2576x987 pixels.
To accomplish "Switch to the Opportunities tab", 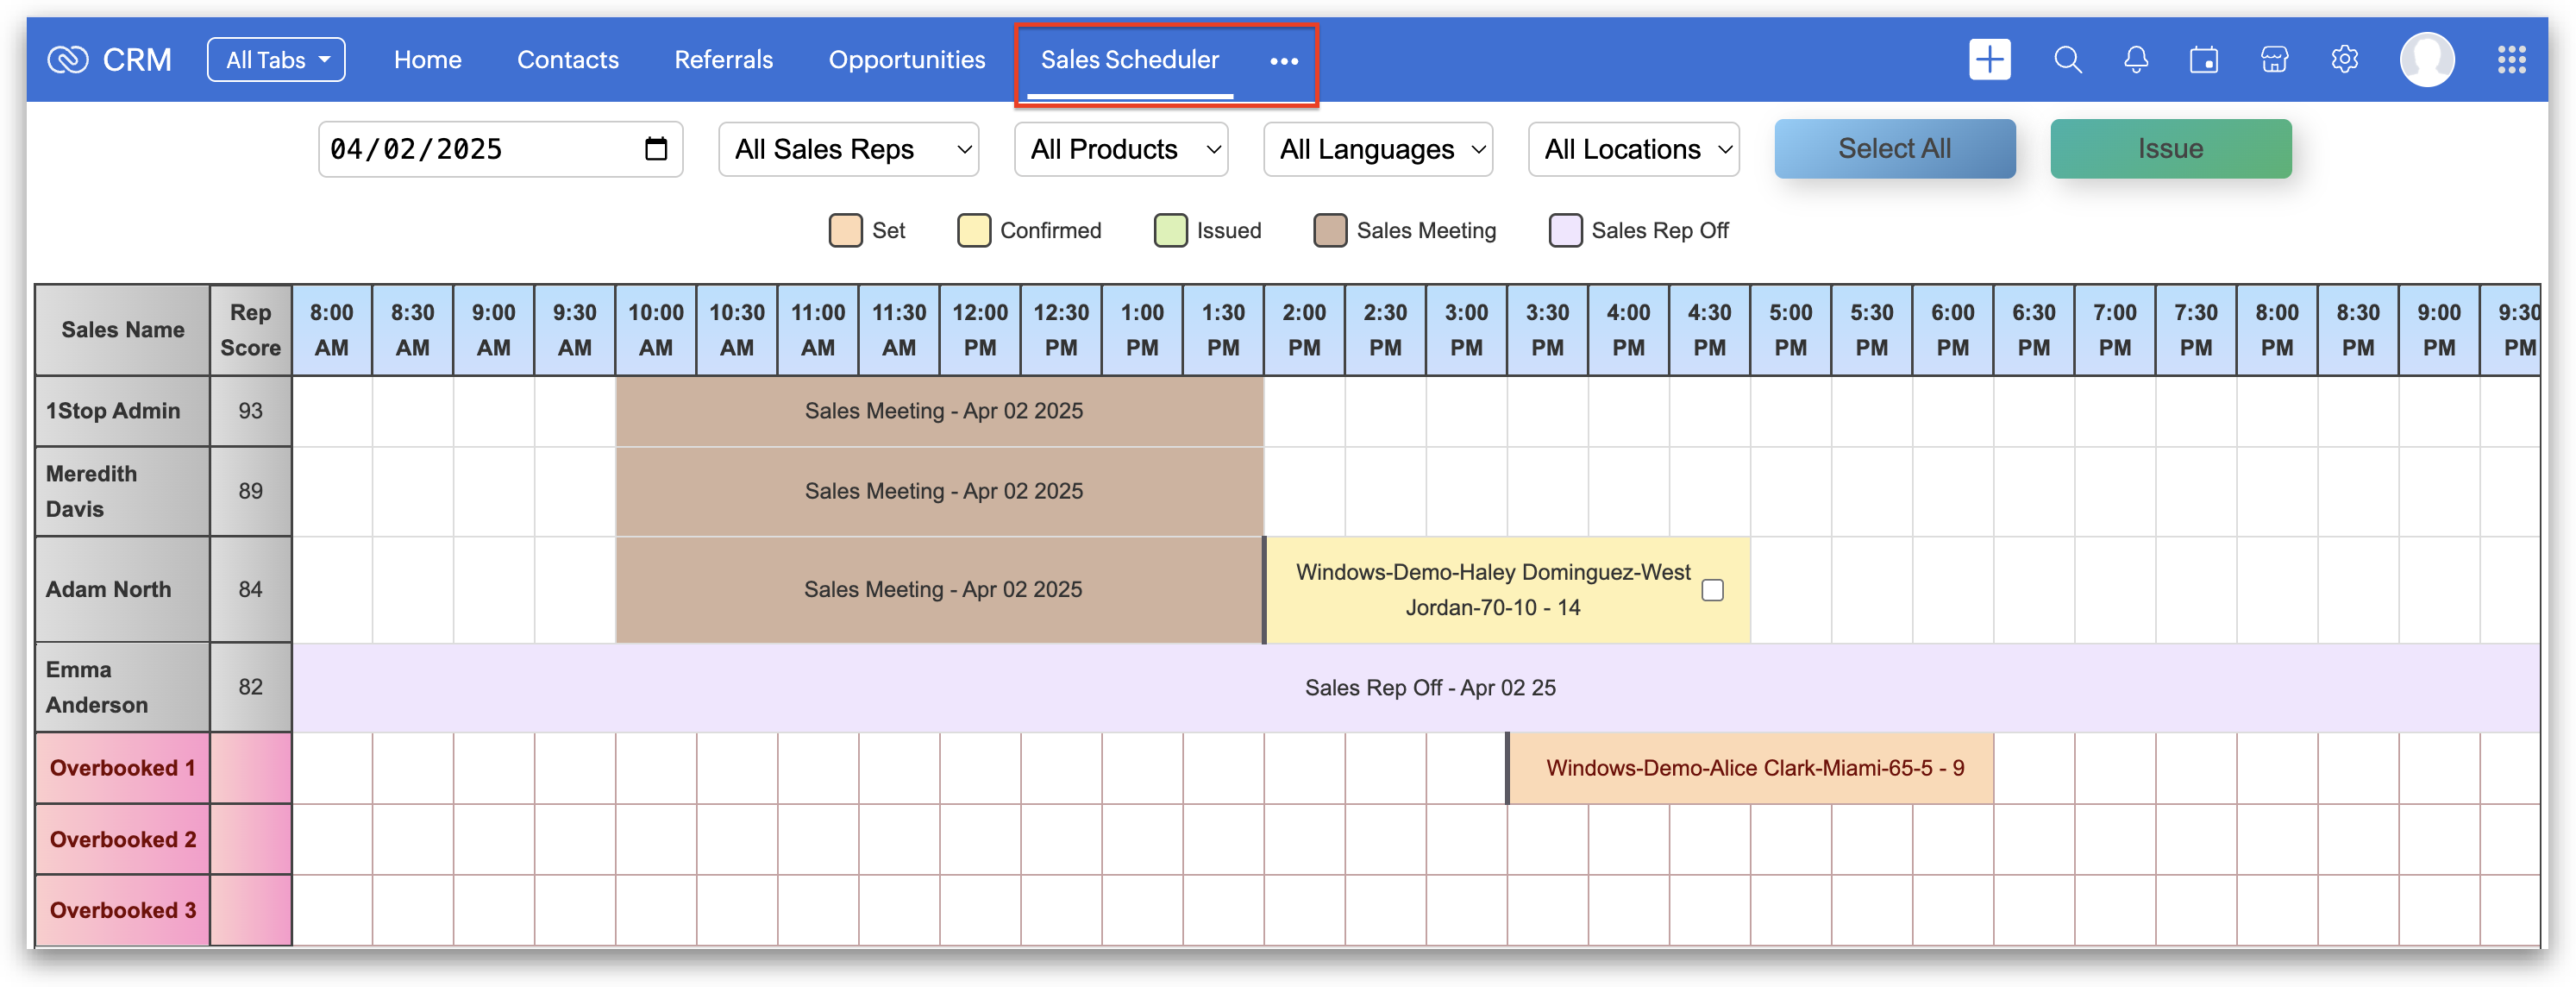I will (906, 60).
